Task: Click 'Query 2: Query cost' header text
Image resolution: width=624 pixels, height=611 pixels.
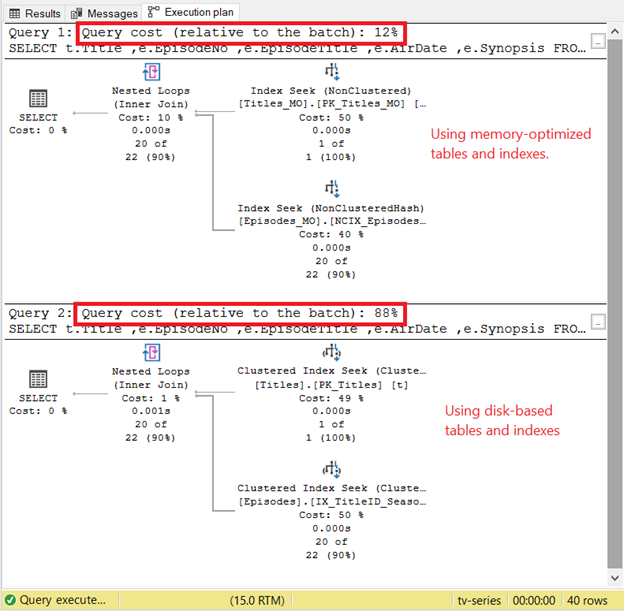Action: (203, 313)
